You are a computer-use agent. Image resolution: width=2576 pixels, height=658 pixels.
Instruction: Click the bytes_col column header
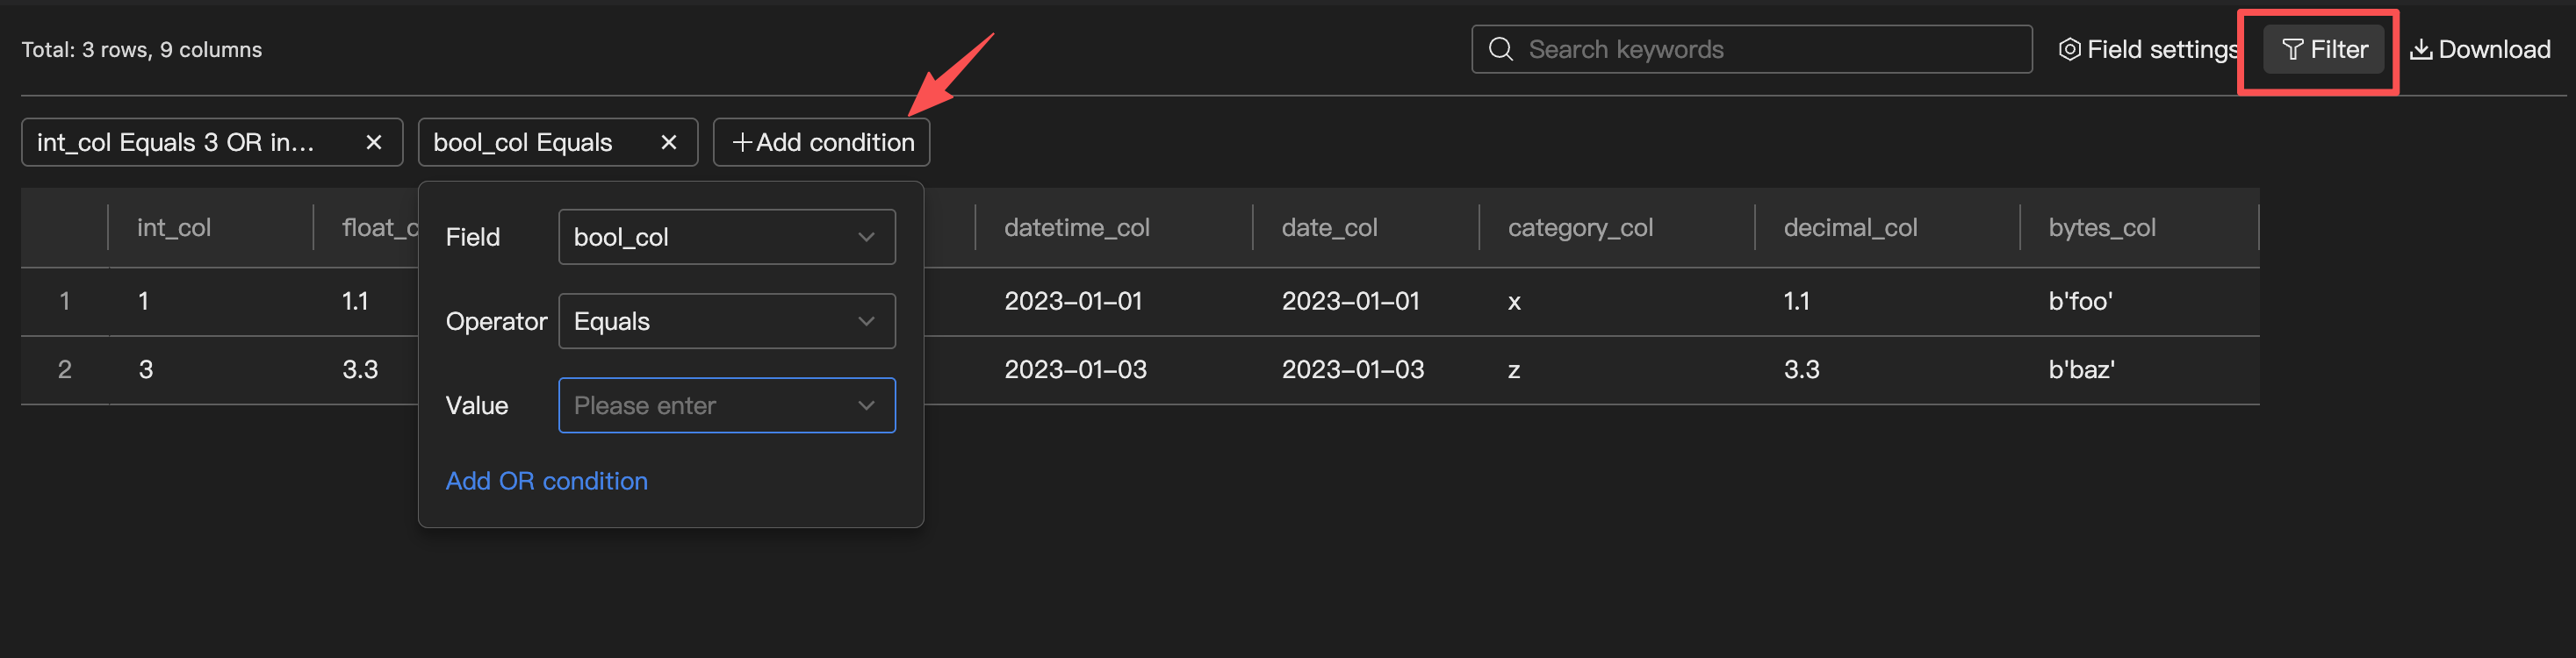click(x=2101, y=228)
